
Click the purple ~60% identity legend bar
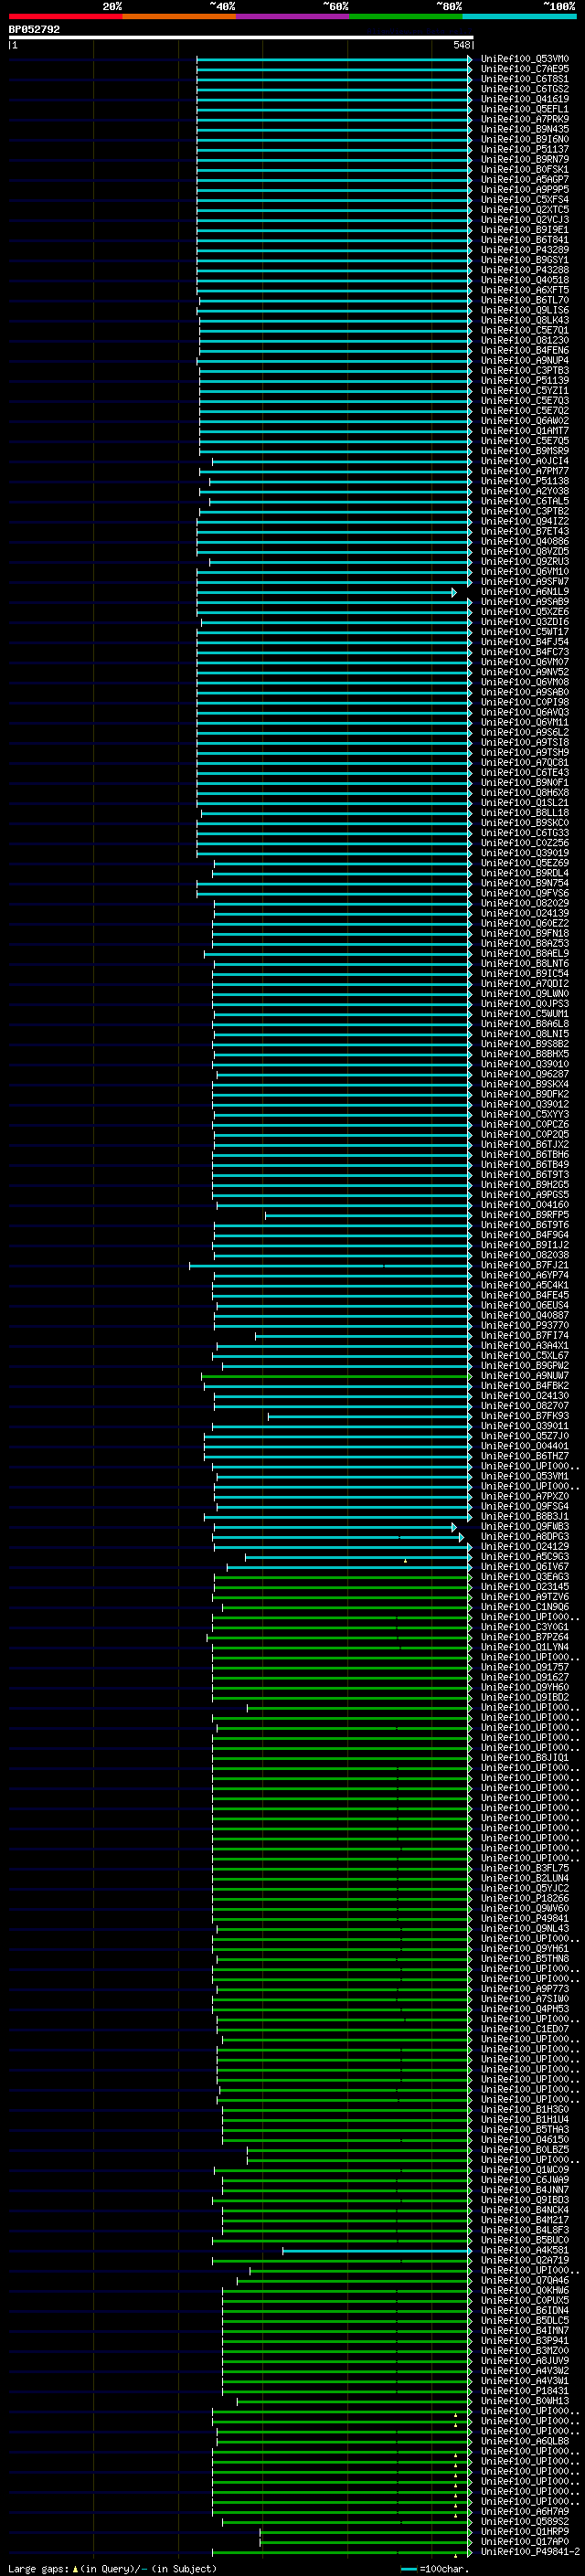pos(292,16)
